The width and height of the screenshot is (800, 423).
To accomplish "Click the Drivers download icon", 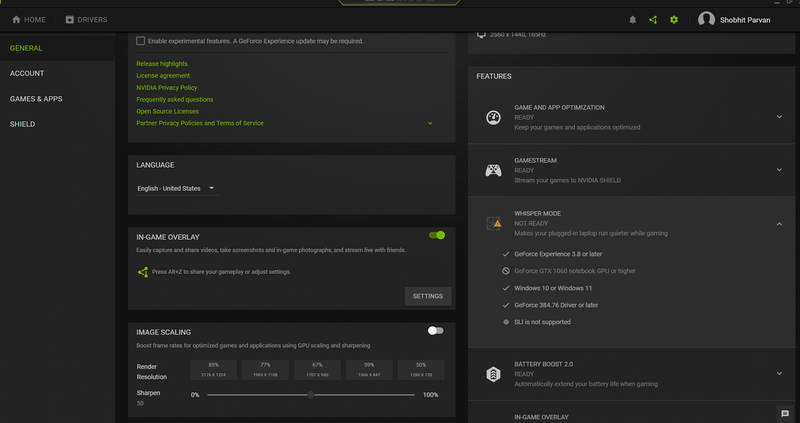I will (x=69, y=19).
